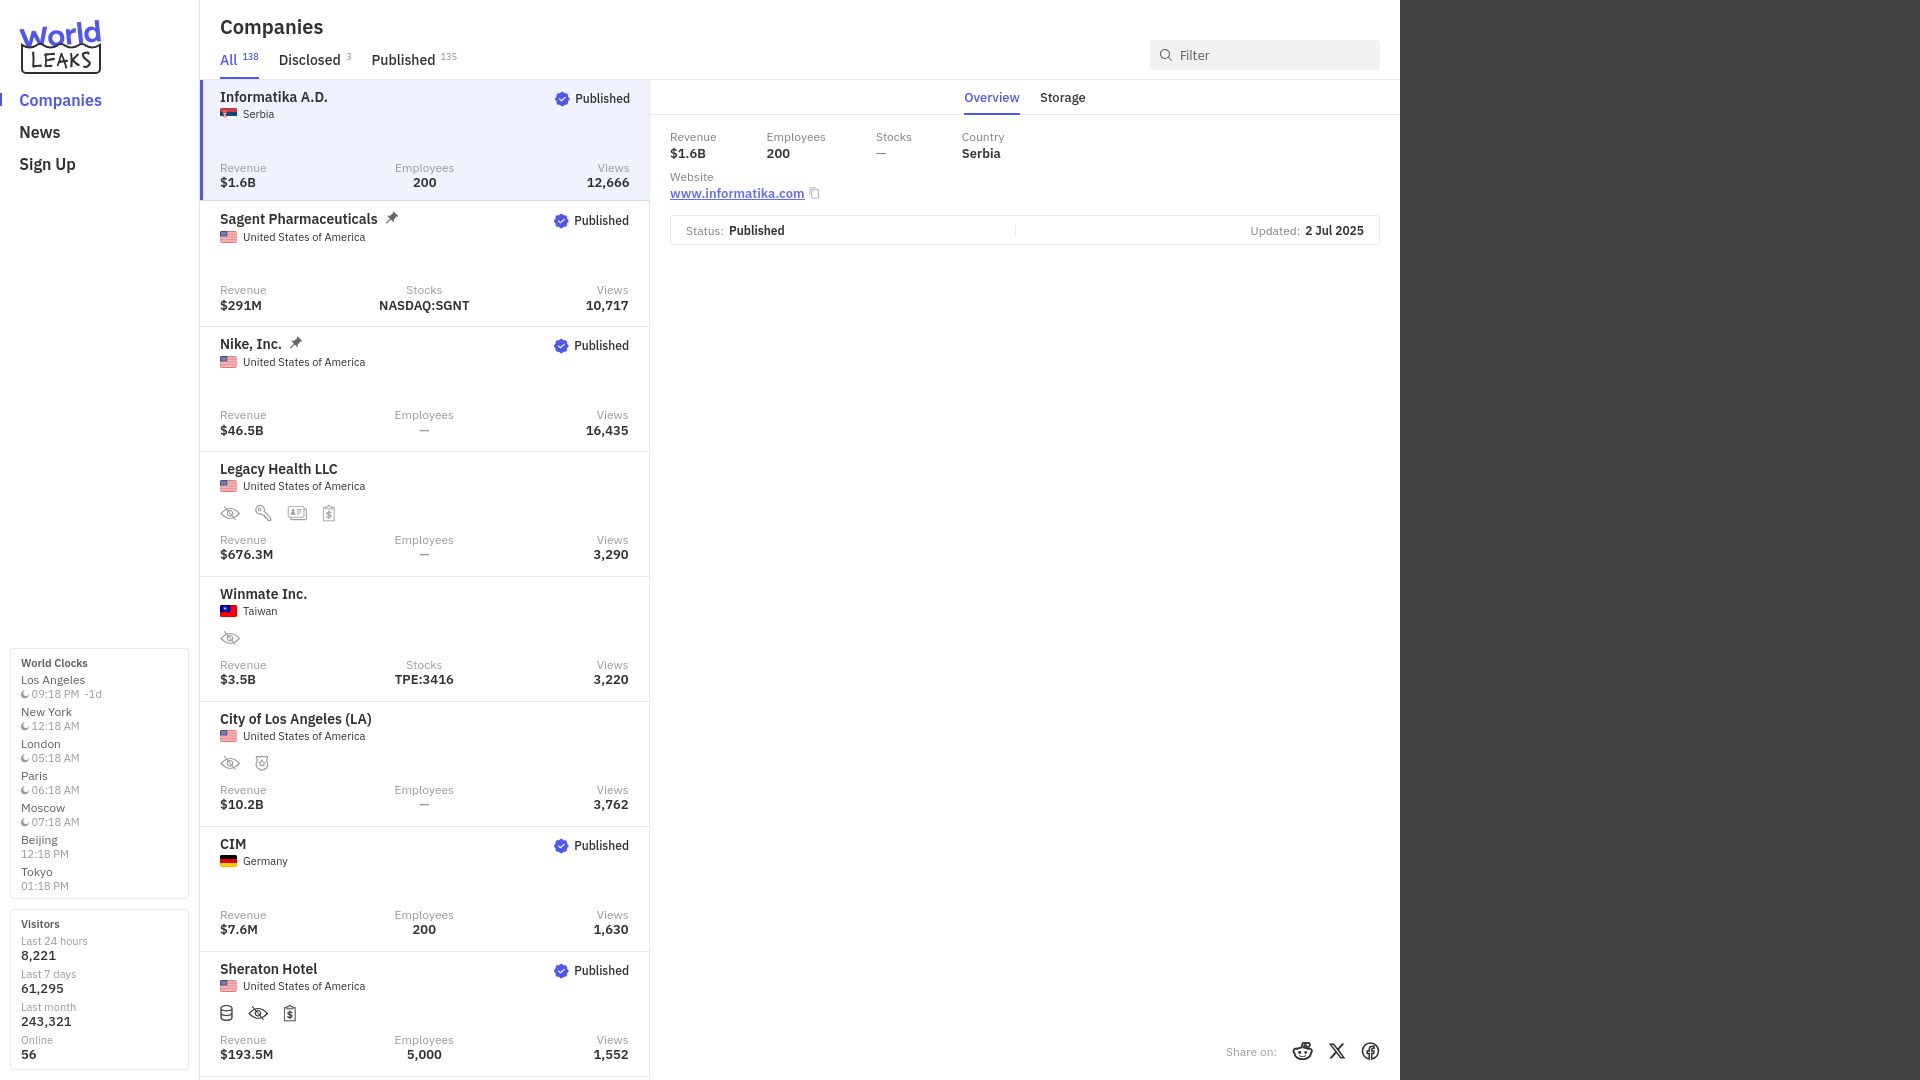The height and width of the screenshot is (1080, 1920).
Task: Open the Sagent Pharmaceuticals company entry
Action: tap(425, 264)
